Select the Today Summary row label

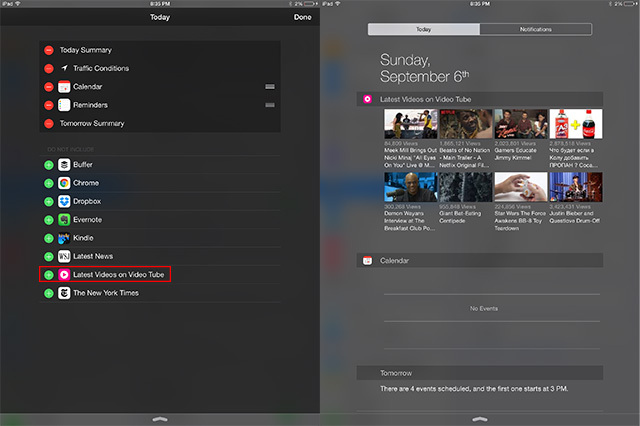click(86, 50)
